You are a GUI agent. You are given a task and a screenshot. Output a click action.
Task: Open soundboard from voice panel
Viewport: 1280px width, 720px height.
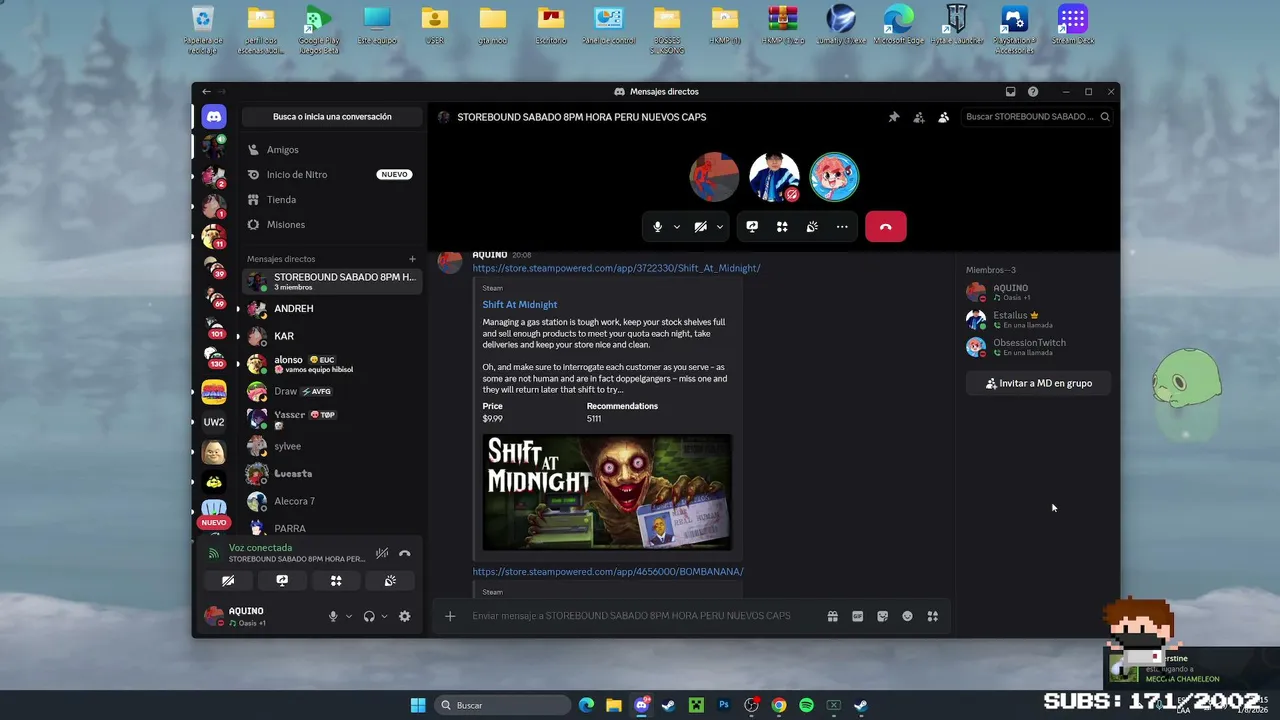click(390, 580)
